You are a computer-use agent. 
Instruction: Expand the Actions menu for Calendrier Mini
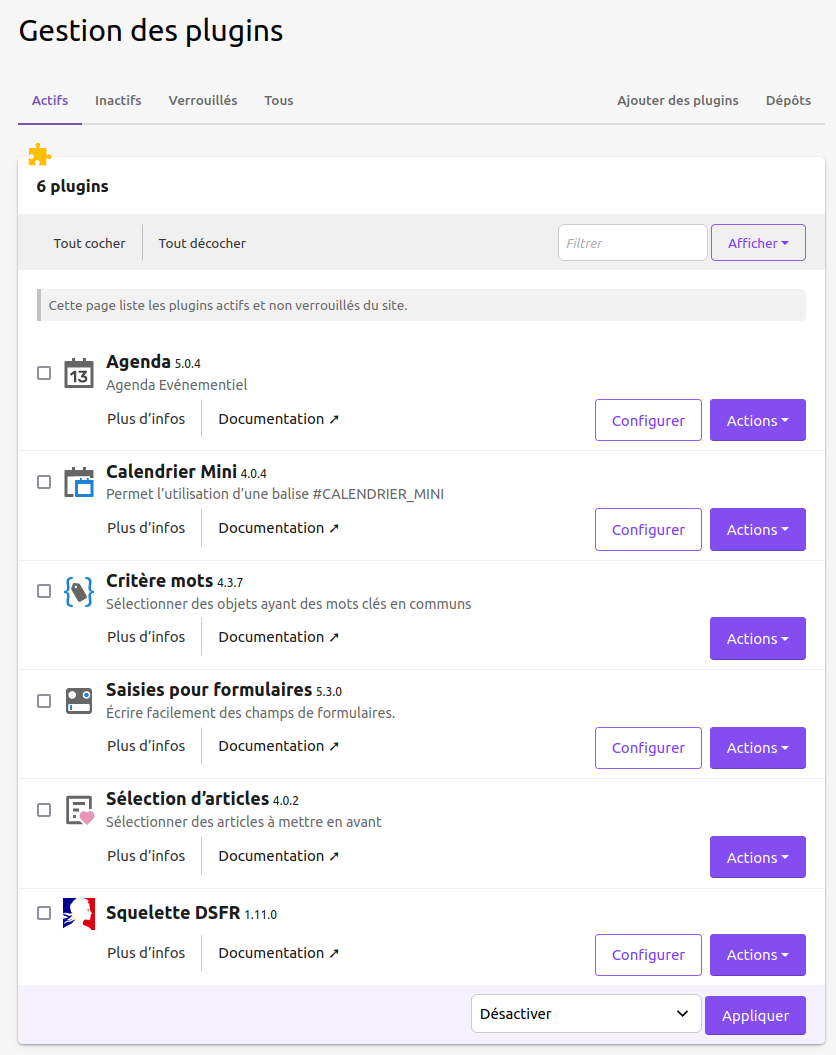[x=757, y=530]
